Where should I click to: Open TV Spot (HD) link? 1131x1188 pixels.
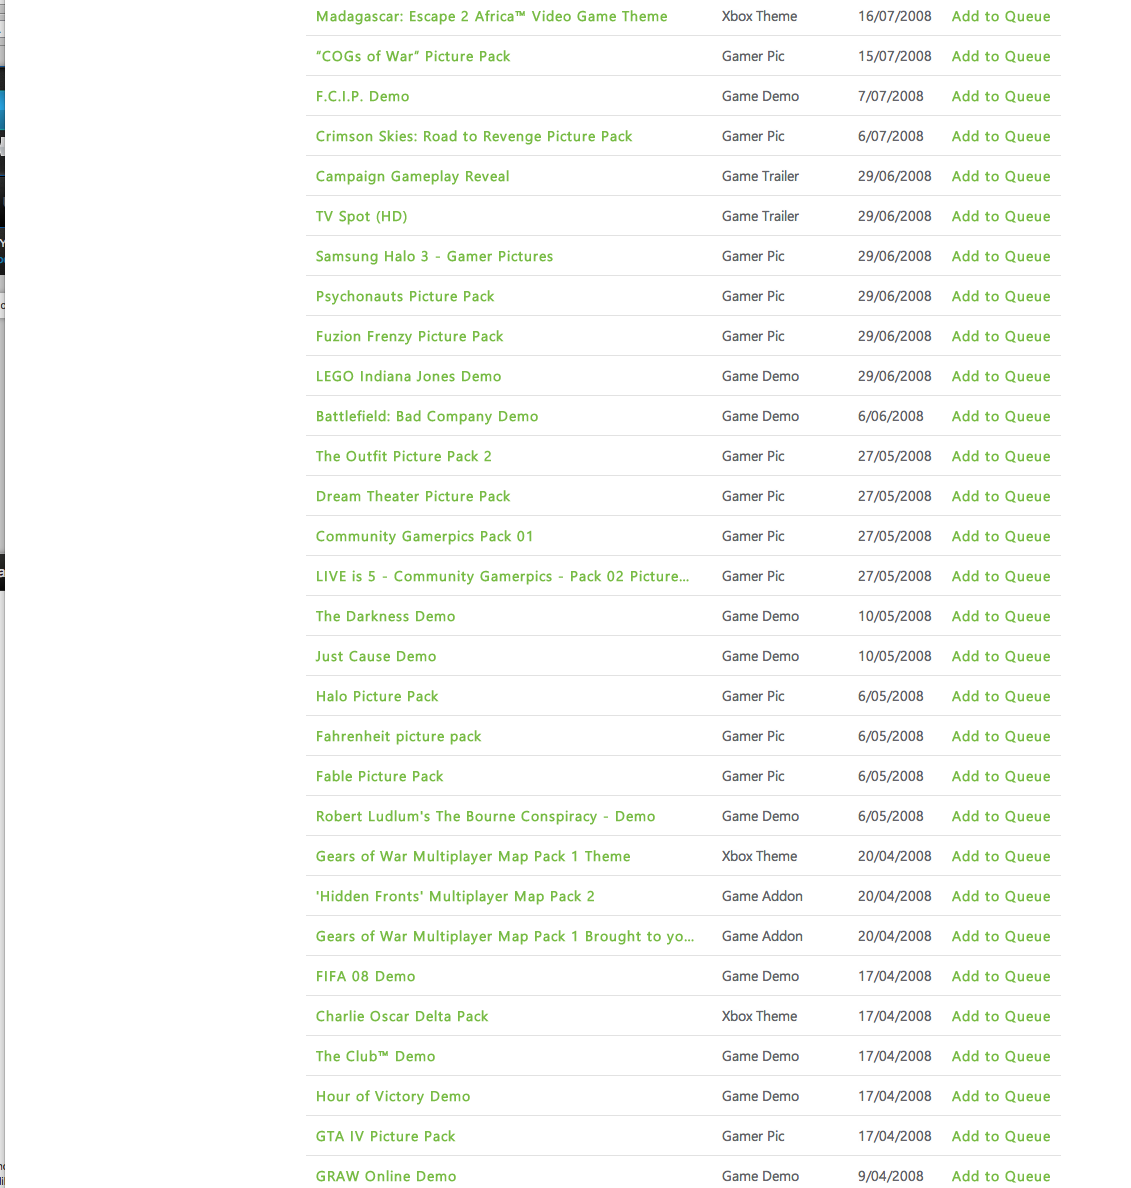tap(361, 217)
